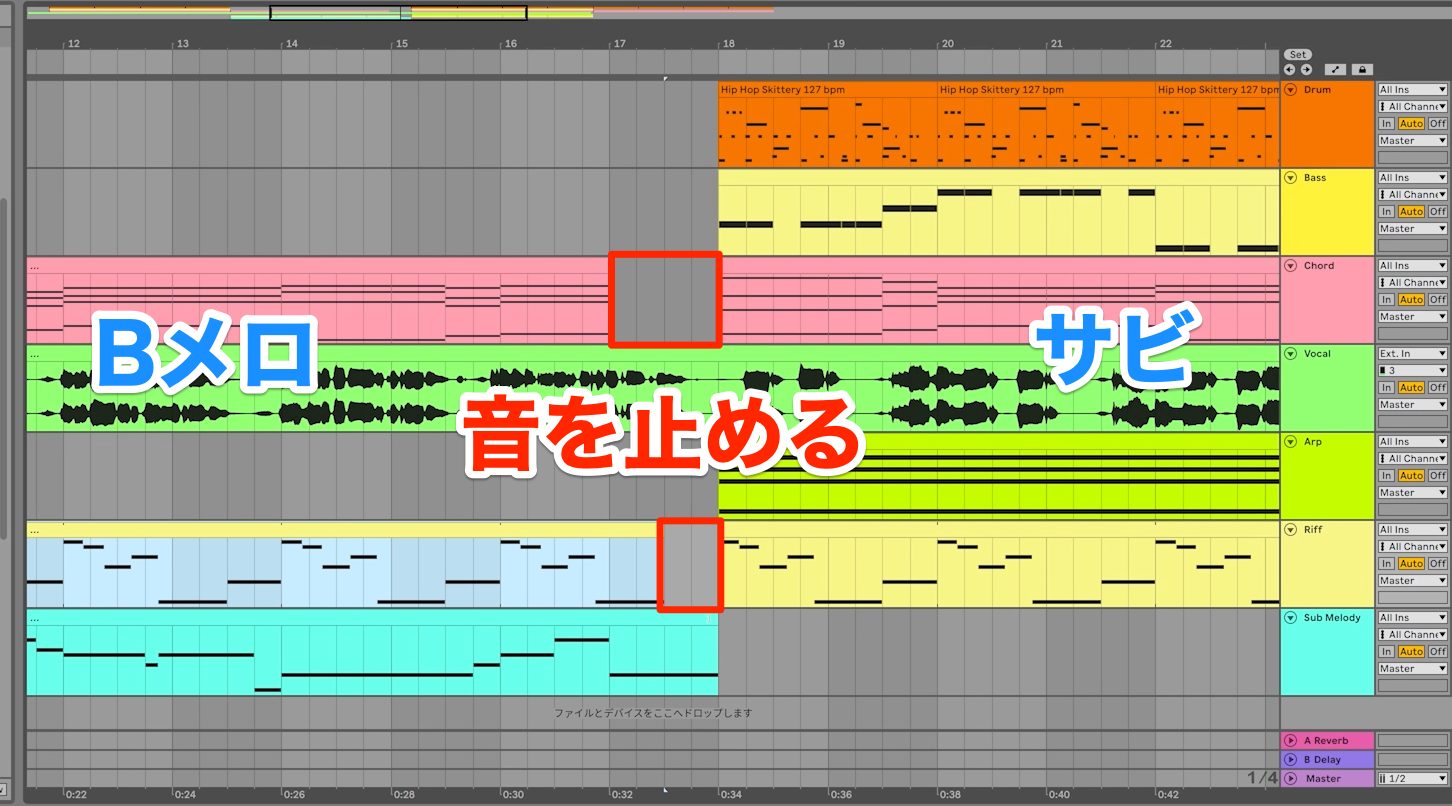
Task: Set Drum track monitor to Auto
Action: pyautogui.click(x=1411, y=124)
